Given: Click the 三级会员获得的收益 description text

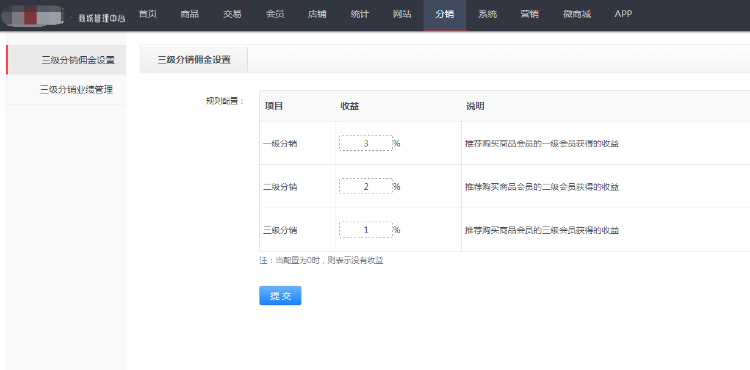Looking at the screenshot, I should 542,230.
